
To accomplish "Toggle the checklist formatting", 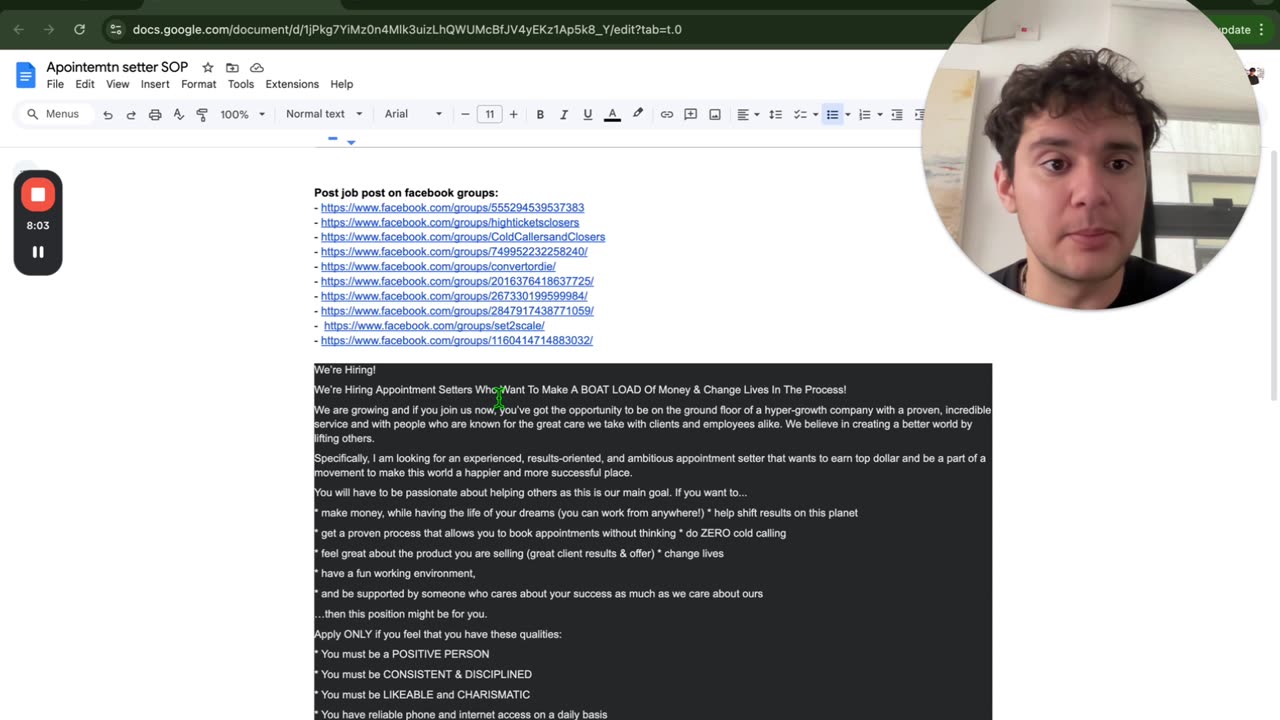I will [799, 114].
